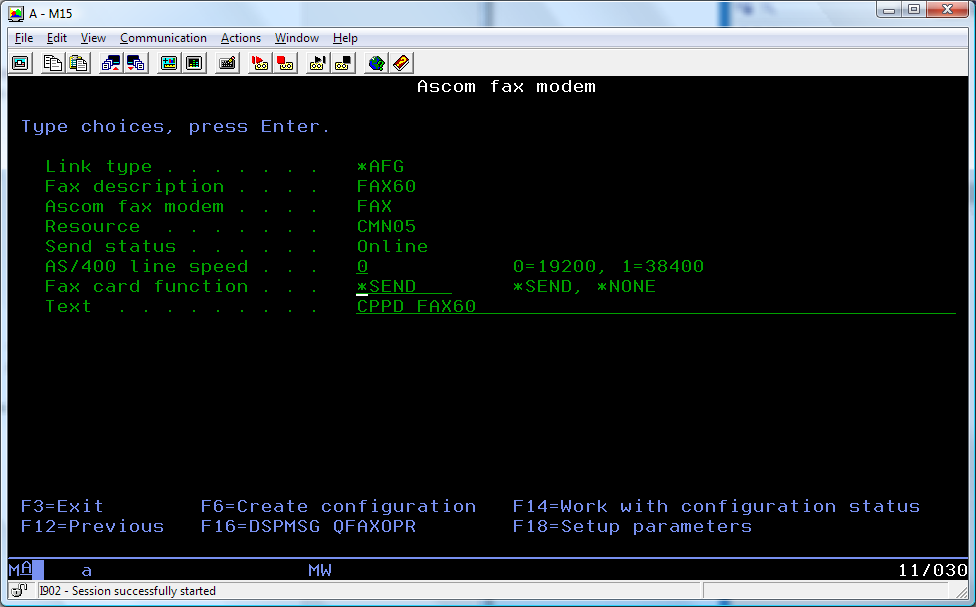Start recording a macro with red play icon
This screenshot has height=607, width=976.
pyautogui.click(x=260, y=63)
